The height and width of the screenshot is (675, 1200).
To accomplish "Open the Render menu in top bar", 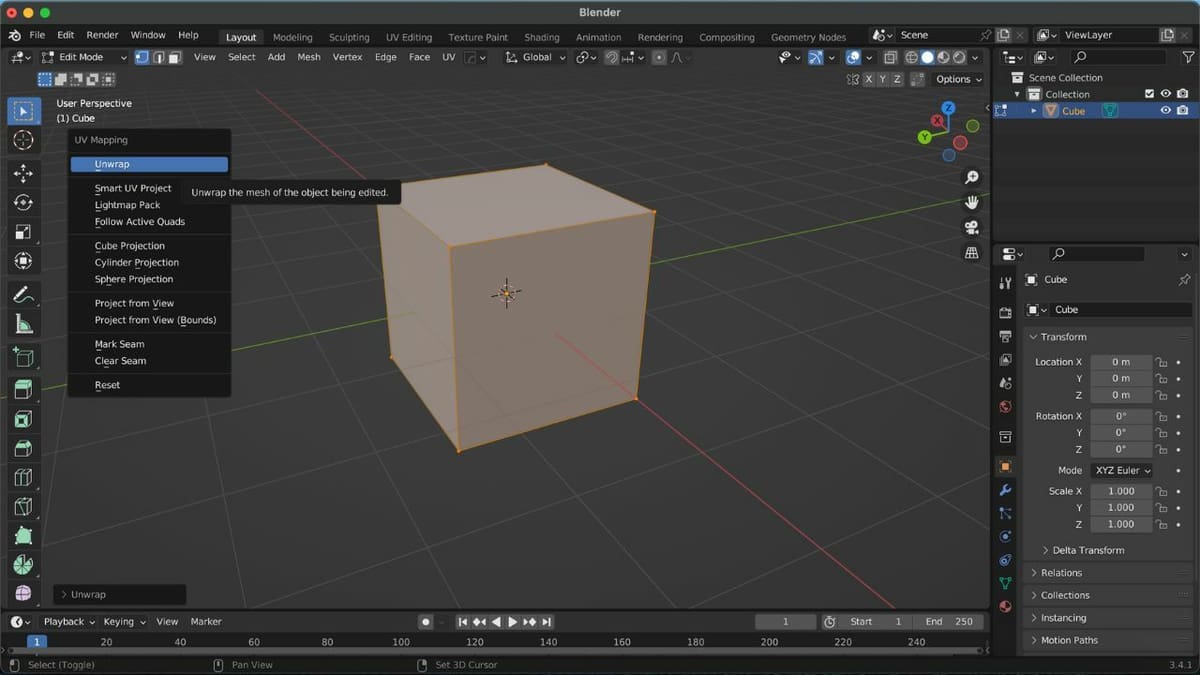I will 102,35.
